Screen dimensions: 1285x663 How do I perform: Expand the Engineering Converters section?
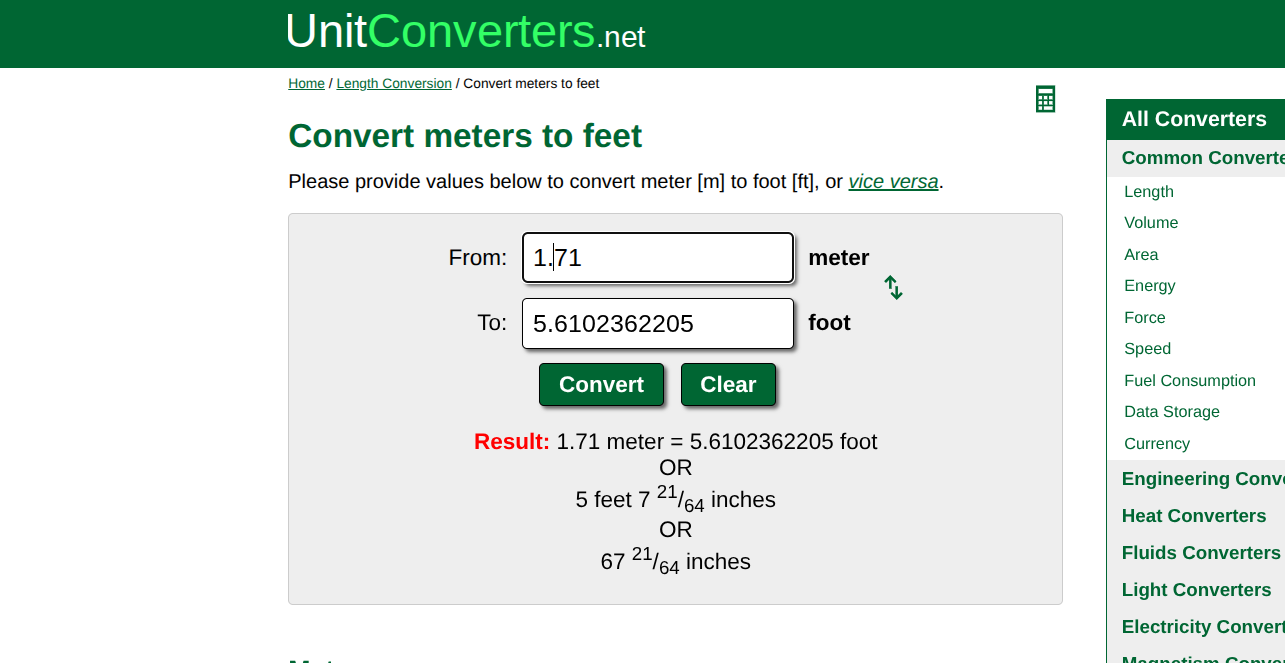coord(1202,479)
